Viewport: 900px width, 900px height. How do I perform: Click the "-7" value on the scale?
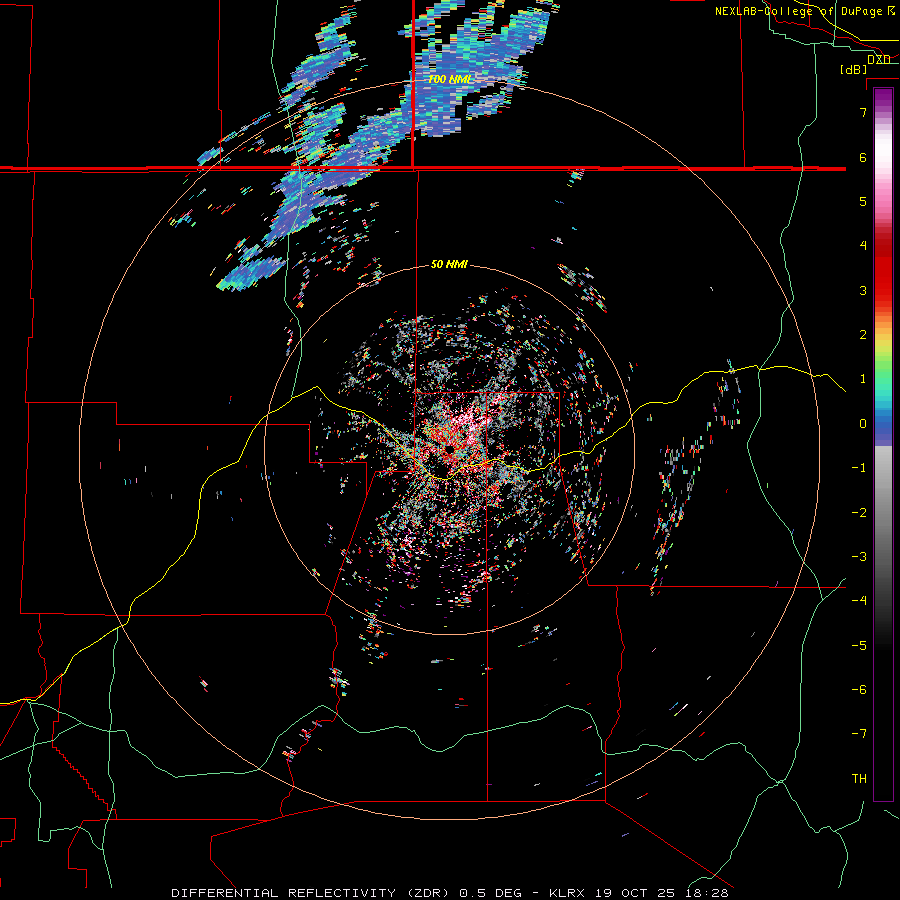coord(859,734)
